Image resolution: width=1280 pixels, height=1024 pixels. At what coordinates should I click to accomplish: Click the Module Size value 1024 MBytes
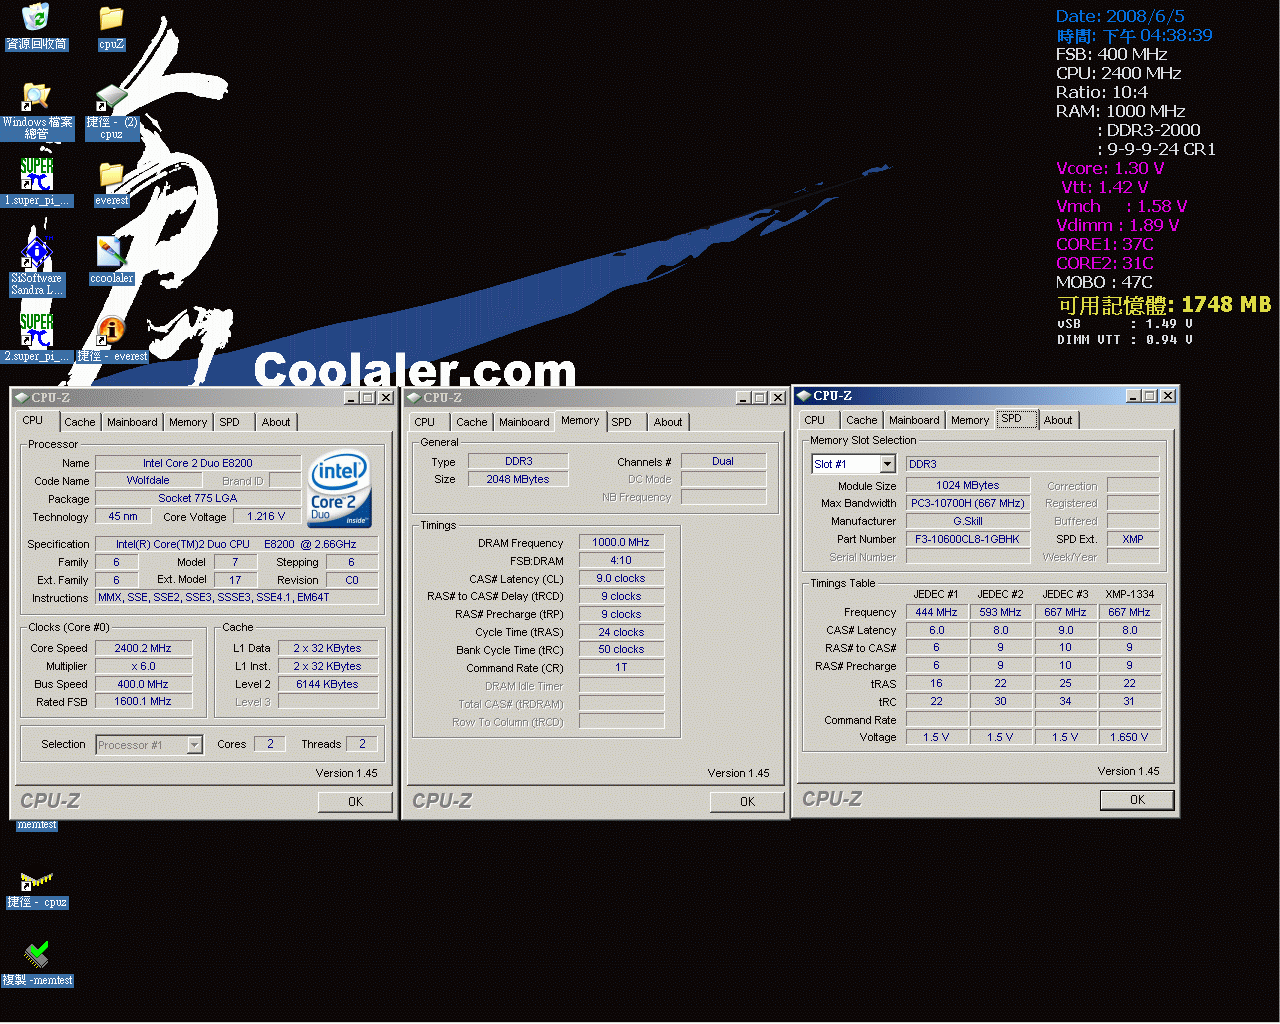967,485
